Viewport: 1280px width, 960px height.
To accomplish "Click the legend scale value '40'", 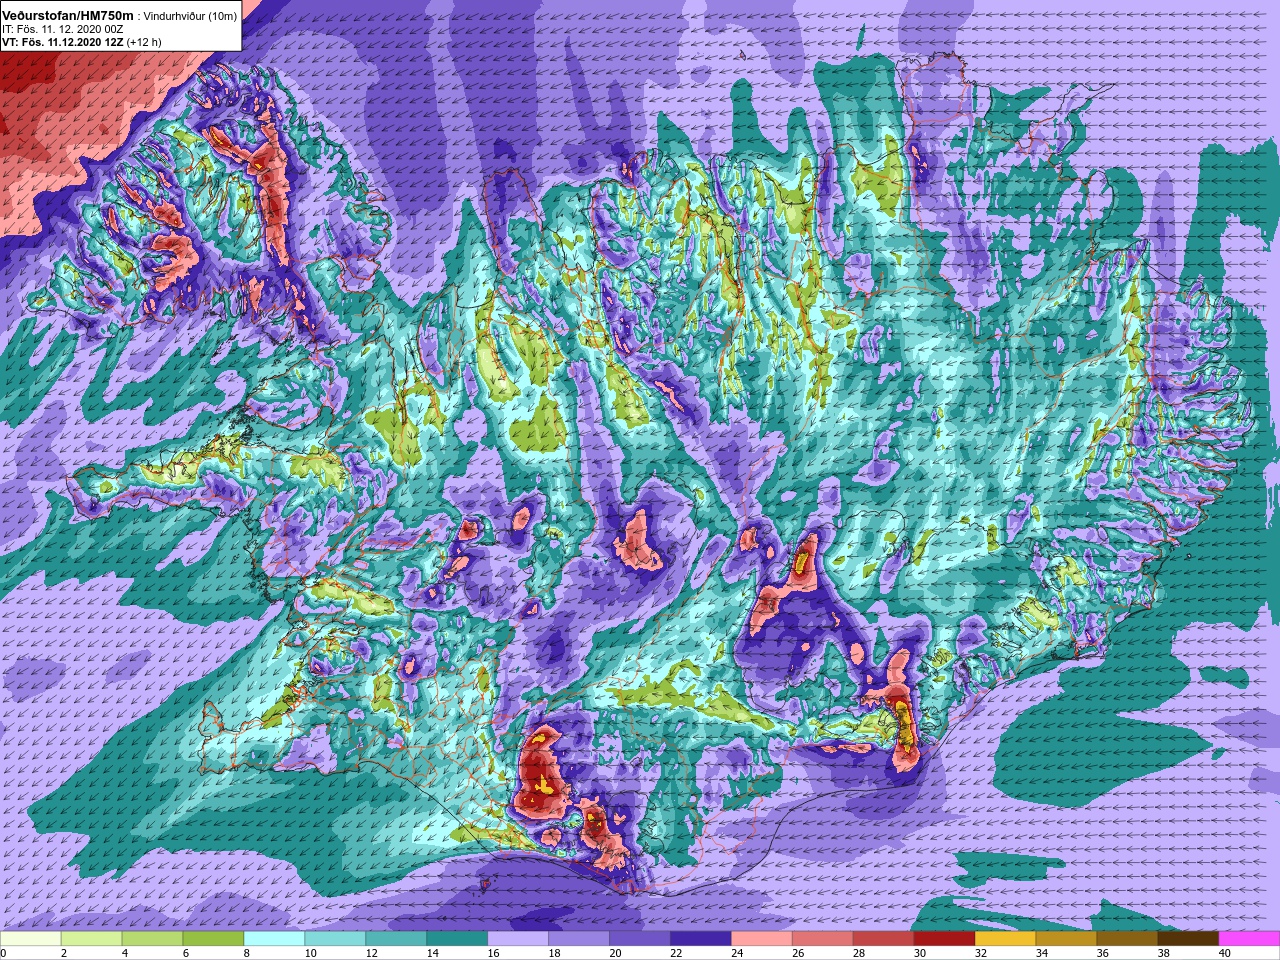I will (x=1226, y=953).
